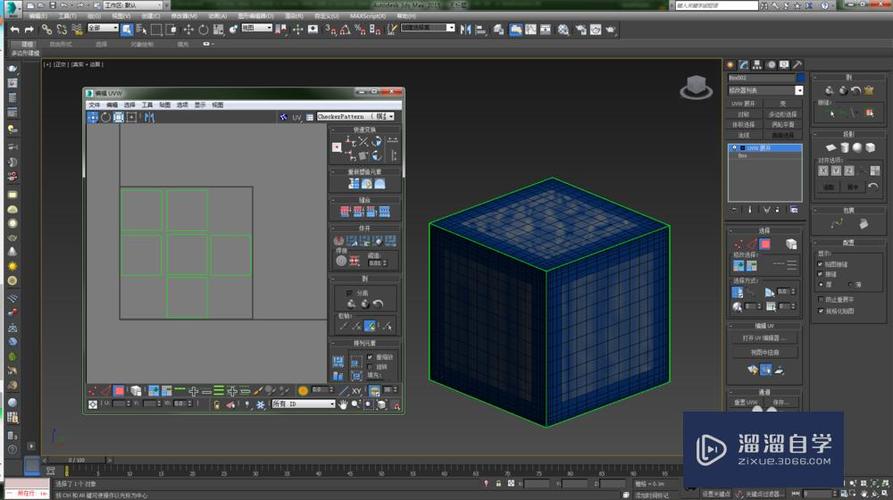The width and height of the screenshot is (893, 500).
Task: Toggle second display checkbox in configuration rollout
Action: point(820,274)
